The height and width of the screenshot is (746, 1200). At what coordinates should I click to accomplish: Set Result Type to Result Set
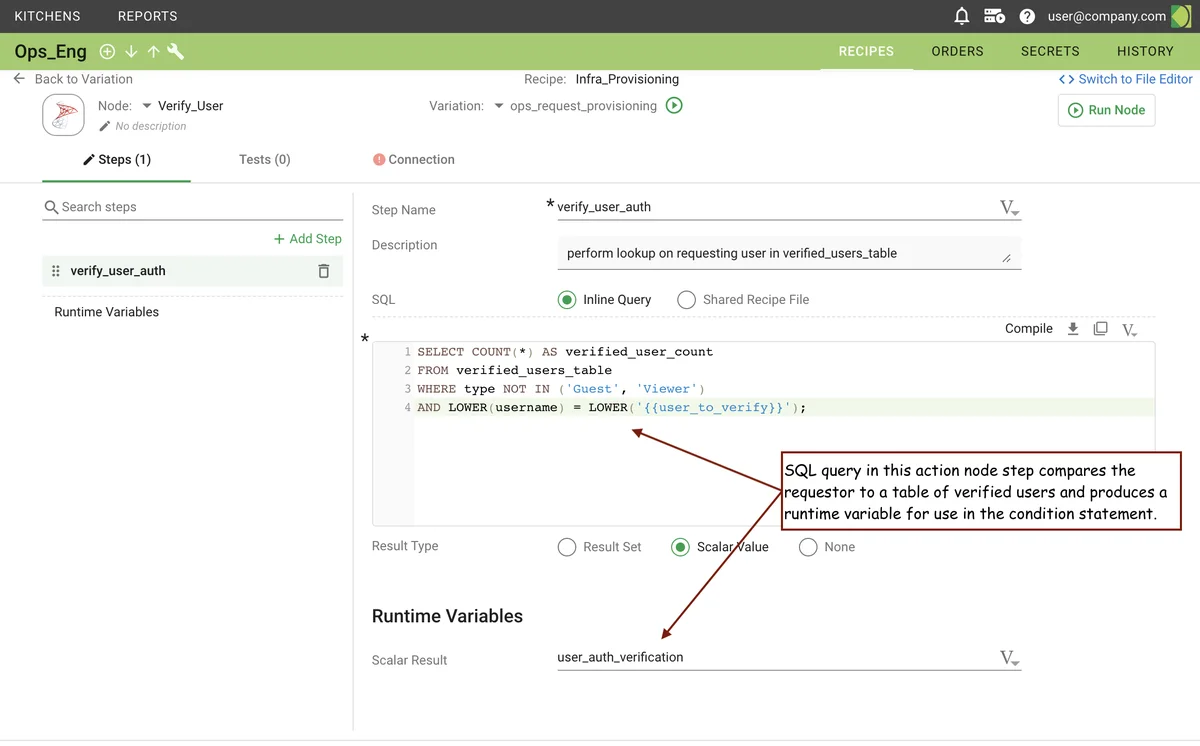(567, 547)
